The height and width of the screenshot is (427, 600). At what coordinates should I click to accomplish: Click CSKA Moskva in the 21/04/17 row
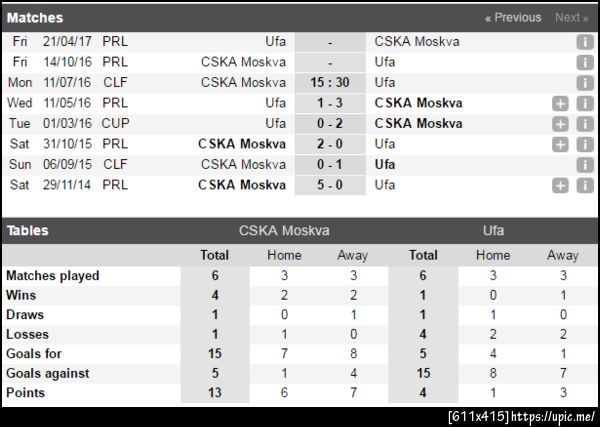(418, 42)
